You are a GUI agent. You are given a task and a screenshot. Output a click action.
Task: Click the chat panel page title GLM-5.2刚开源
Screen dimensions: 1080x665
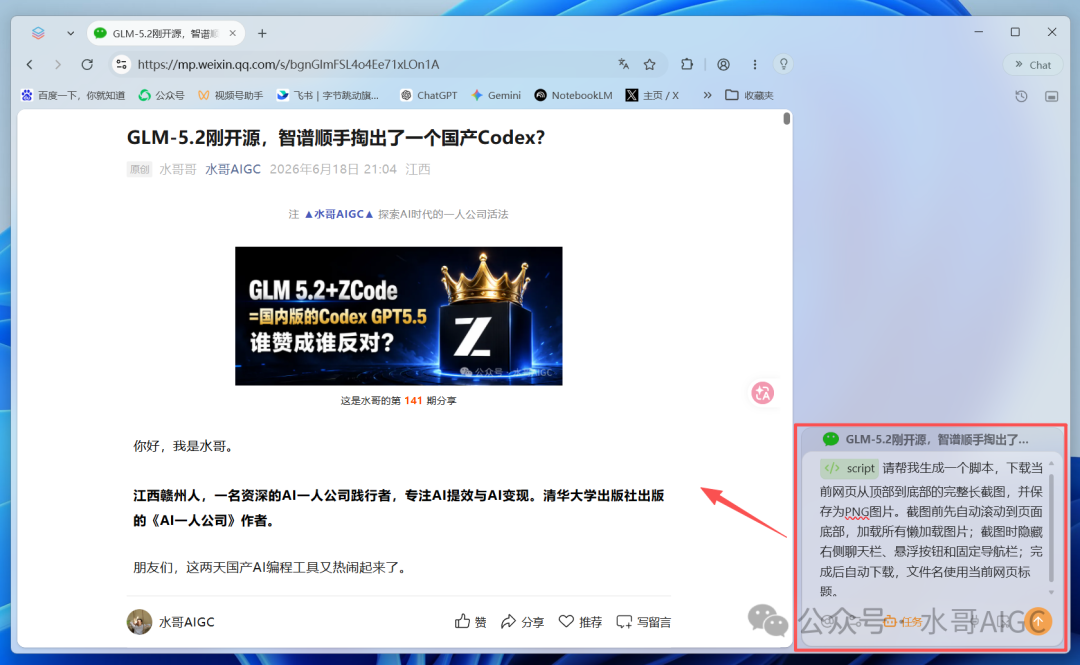tap(937, 439)
